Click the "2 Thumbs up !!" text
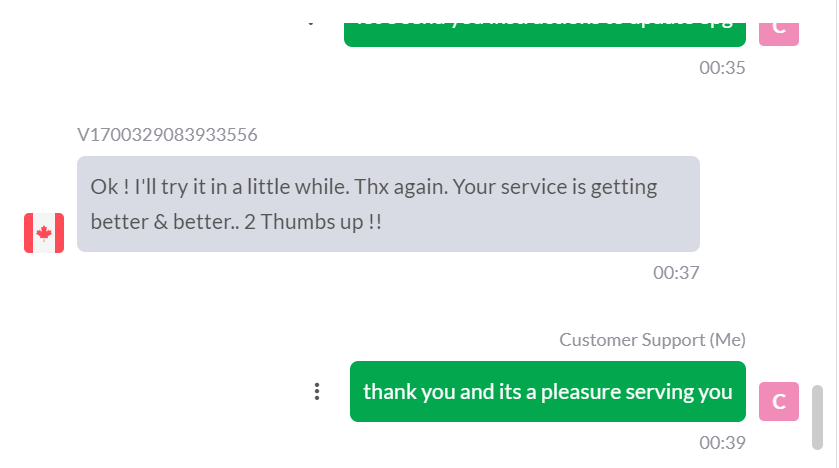This screenshot has width=839, height=468. pyautogui.click(x=313, y=221)
